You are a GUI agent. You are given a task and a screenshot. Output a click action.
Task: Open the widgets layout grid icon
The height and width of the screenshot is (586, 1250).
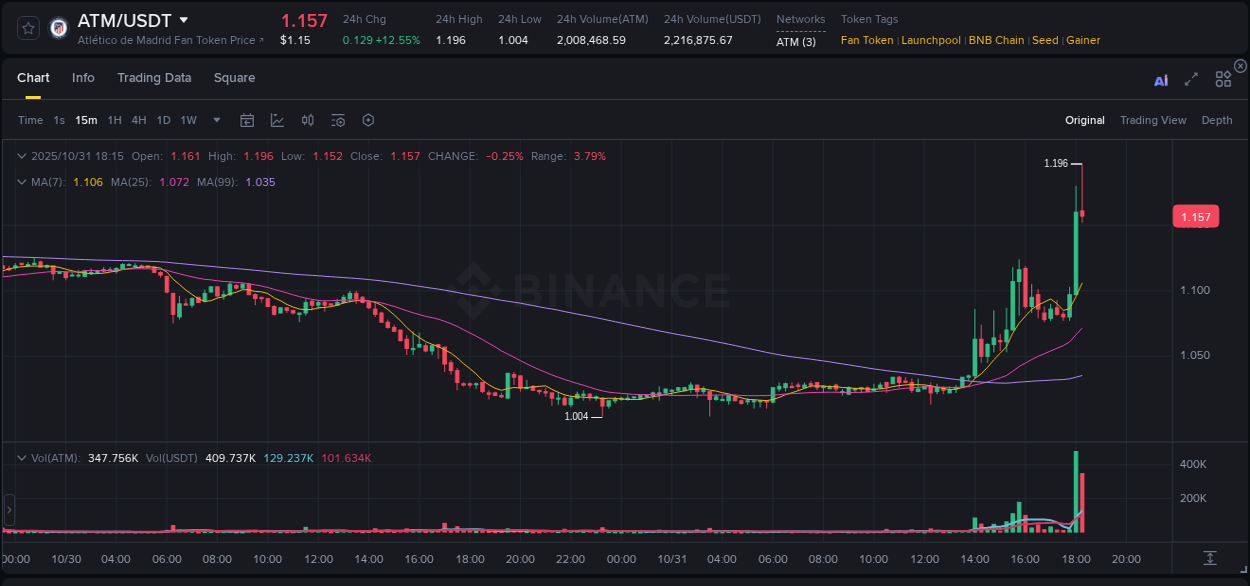(1223, 79)
